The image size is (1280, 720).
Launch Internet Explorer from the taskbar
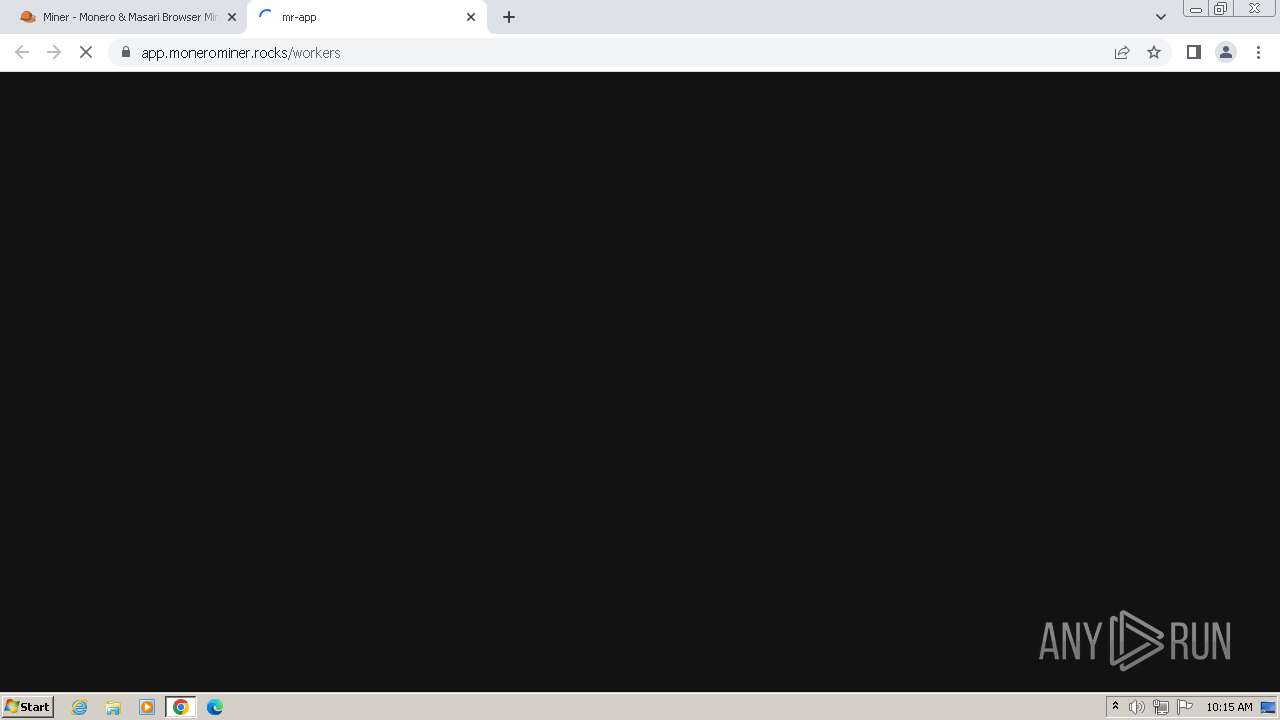(x=80, y=707)
